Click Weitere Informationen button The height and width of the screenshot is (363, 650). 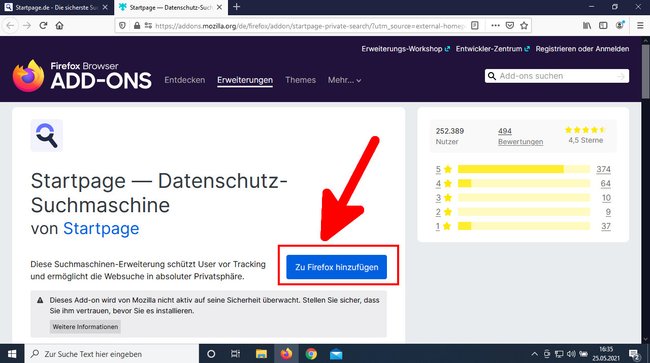coord(85,327)
